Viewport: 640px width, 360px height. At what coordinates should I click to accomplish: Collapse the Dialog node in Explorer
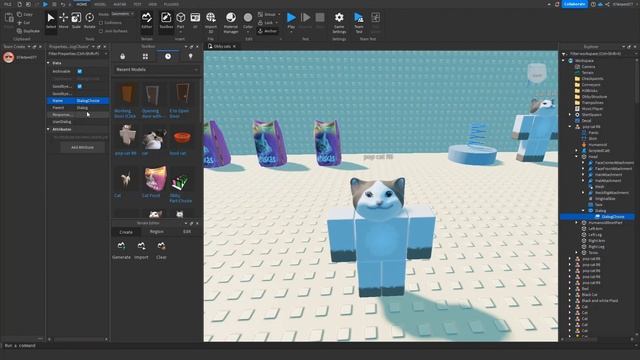click(583, 211)
